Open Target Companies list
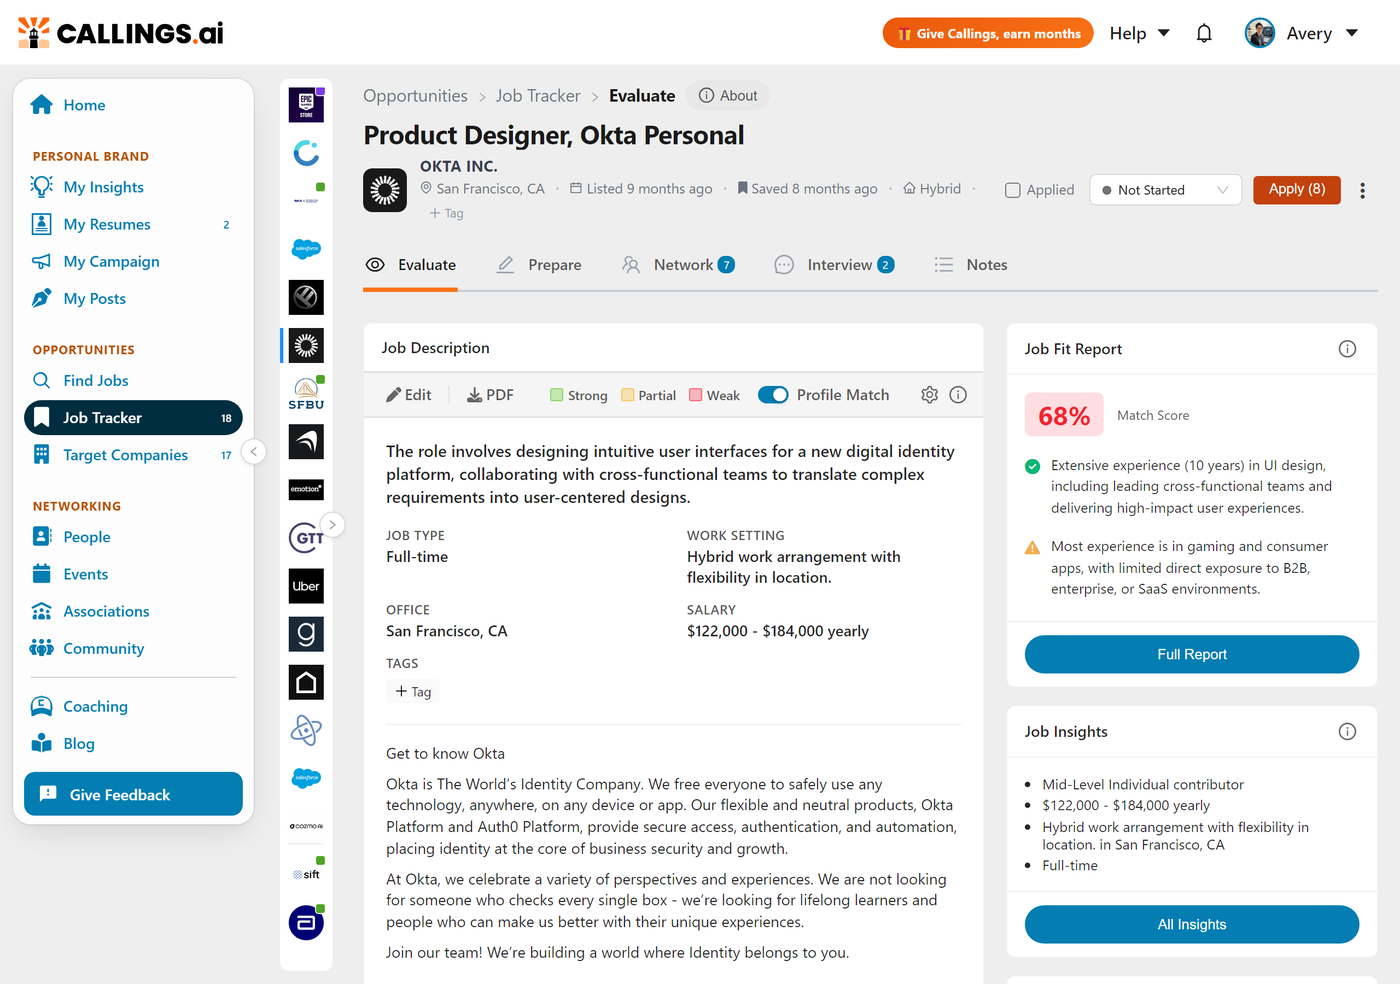The image size is (1400, 984). click(x=125, y=455)
